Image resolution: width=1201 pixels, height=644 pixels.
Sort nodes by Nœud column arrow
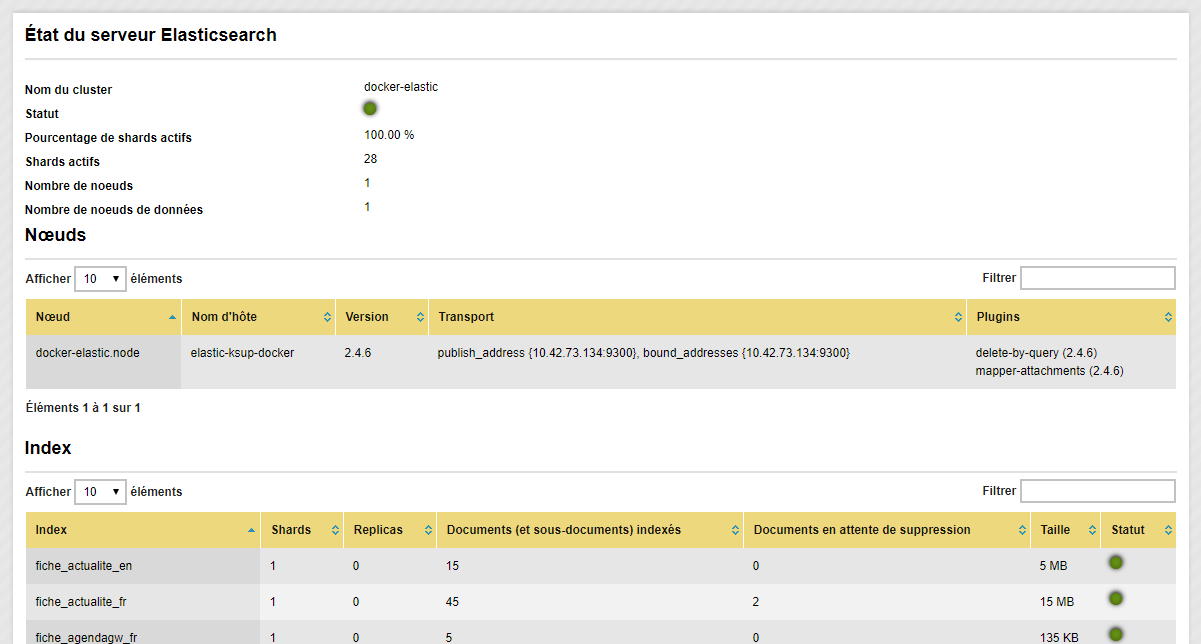pyautogui.click(x=173, y=317)
